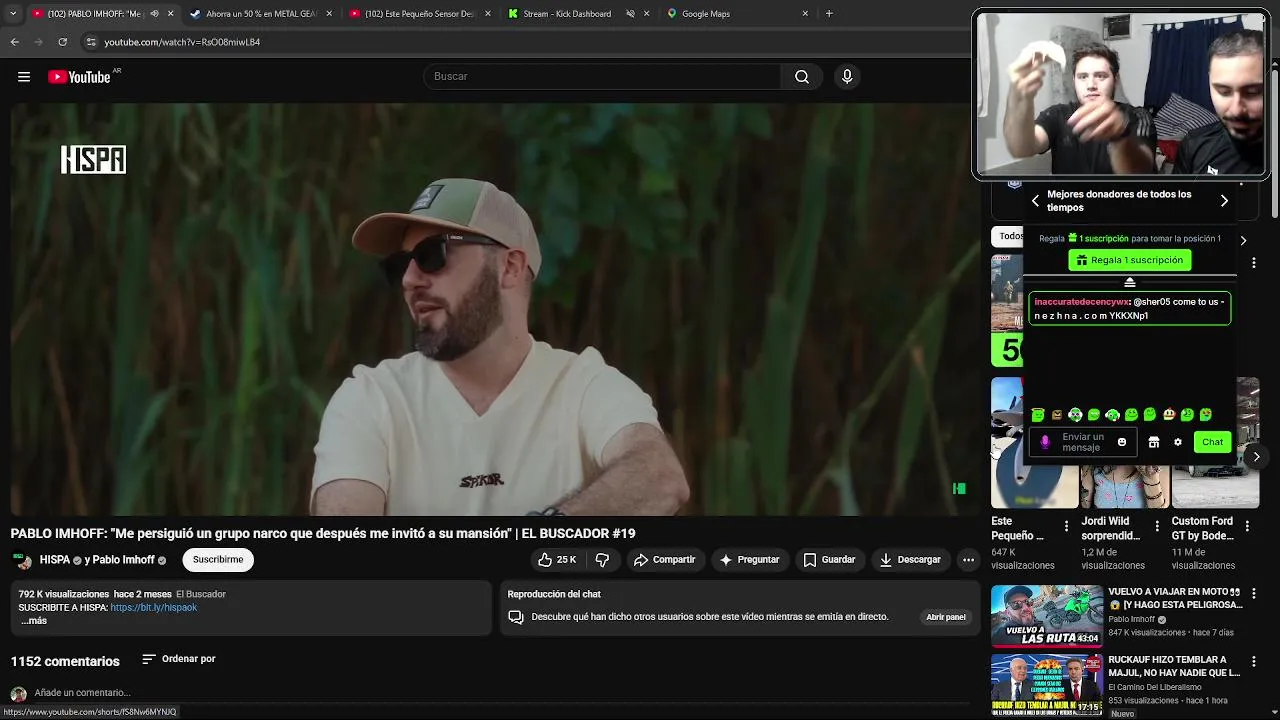The height and width of the screenshot is (720, 1280).
Task: Open options for VUELVO A VIAJAR video
Action: click(1253, 593)
